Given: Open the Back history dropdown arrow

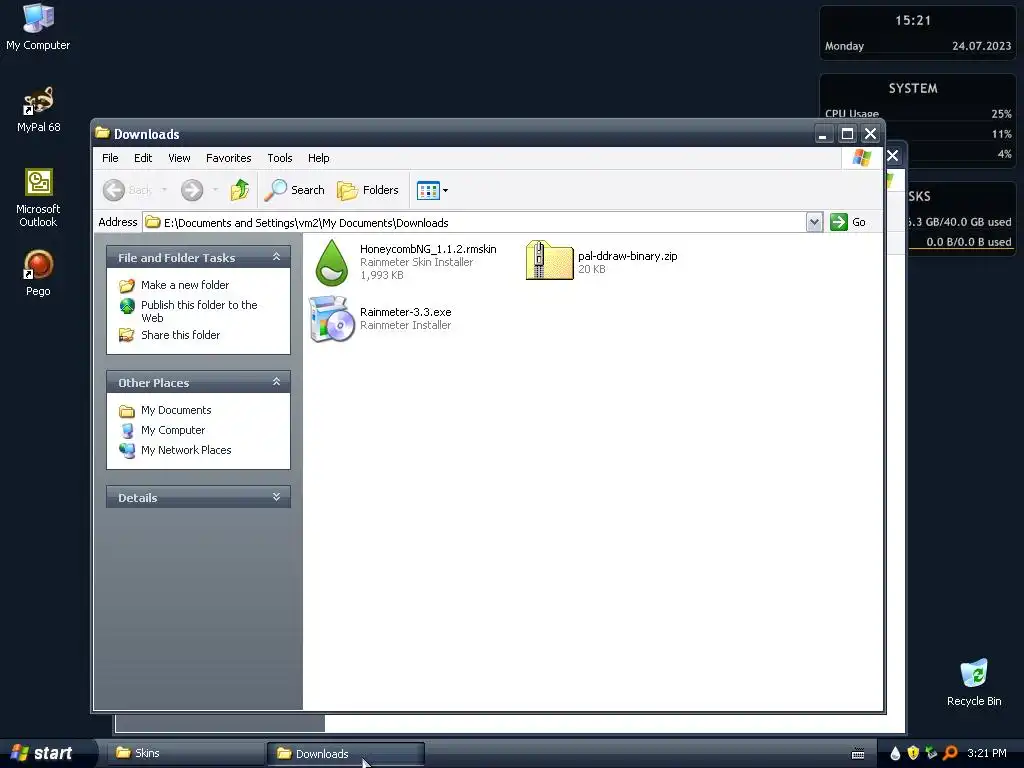Looking at the screenshot, I should [x=164, y=190].
